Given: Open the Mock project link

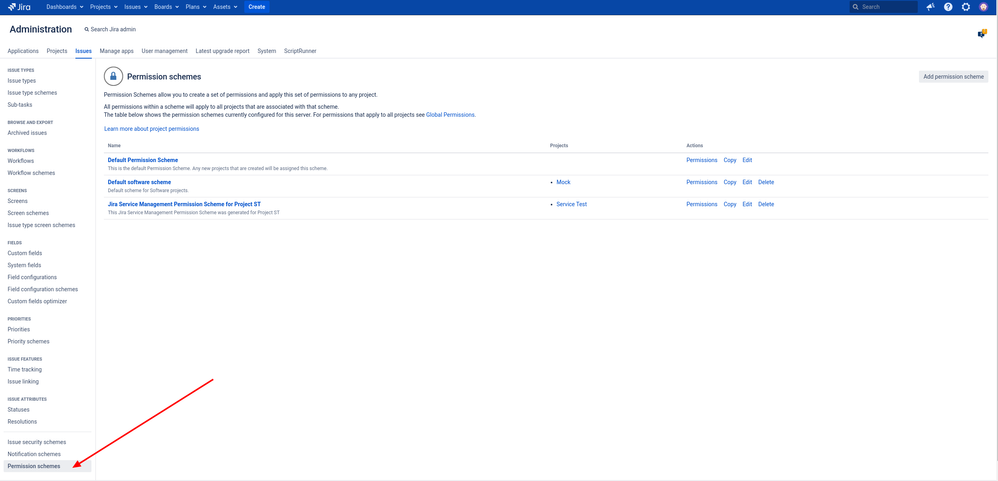Looking at the screenshot, I should click(563, 182).
